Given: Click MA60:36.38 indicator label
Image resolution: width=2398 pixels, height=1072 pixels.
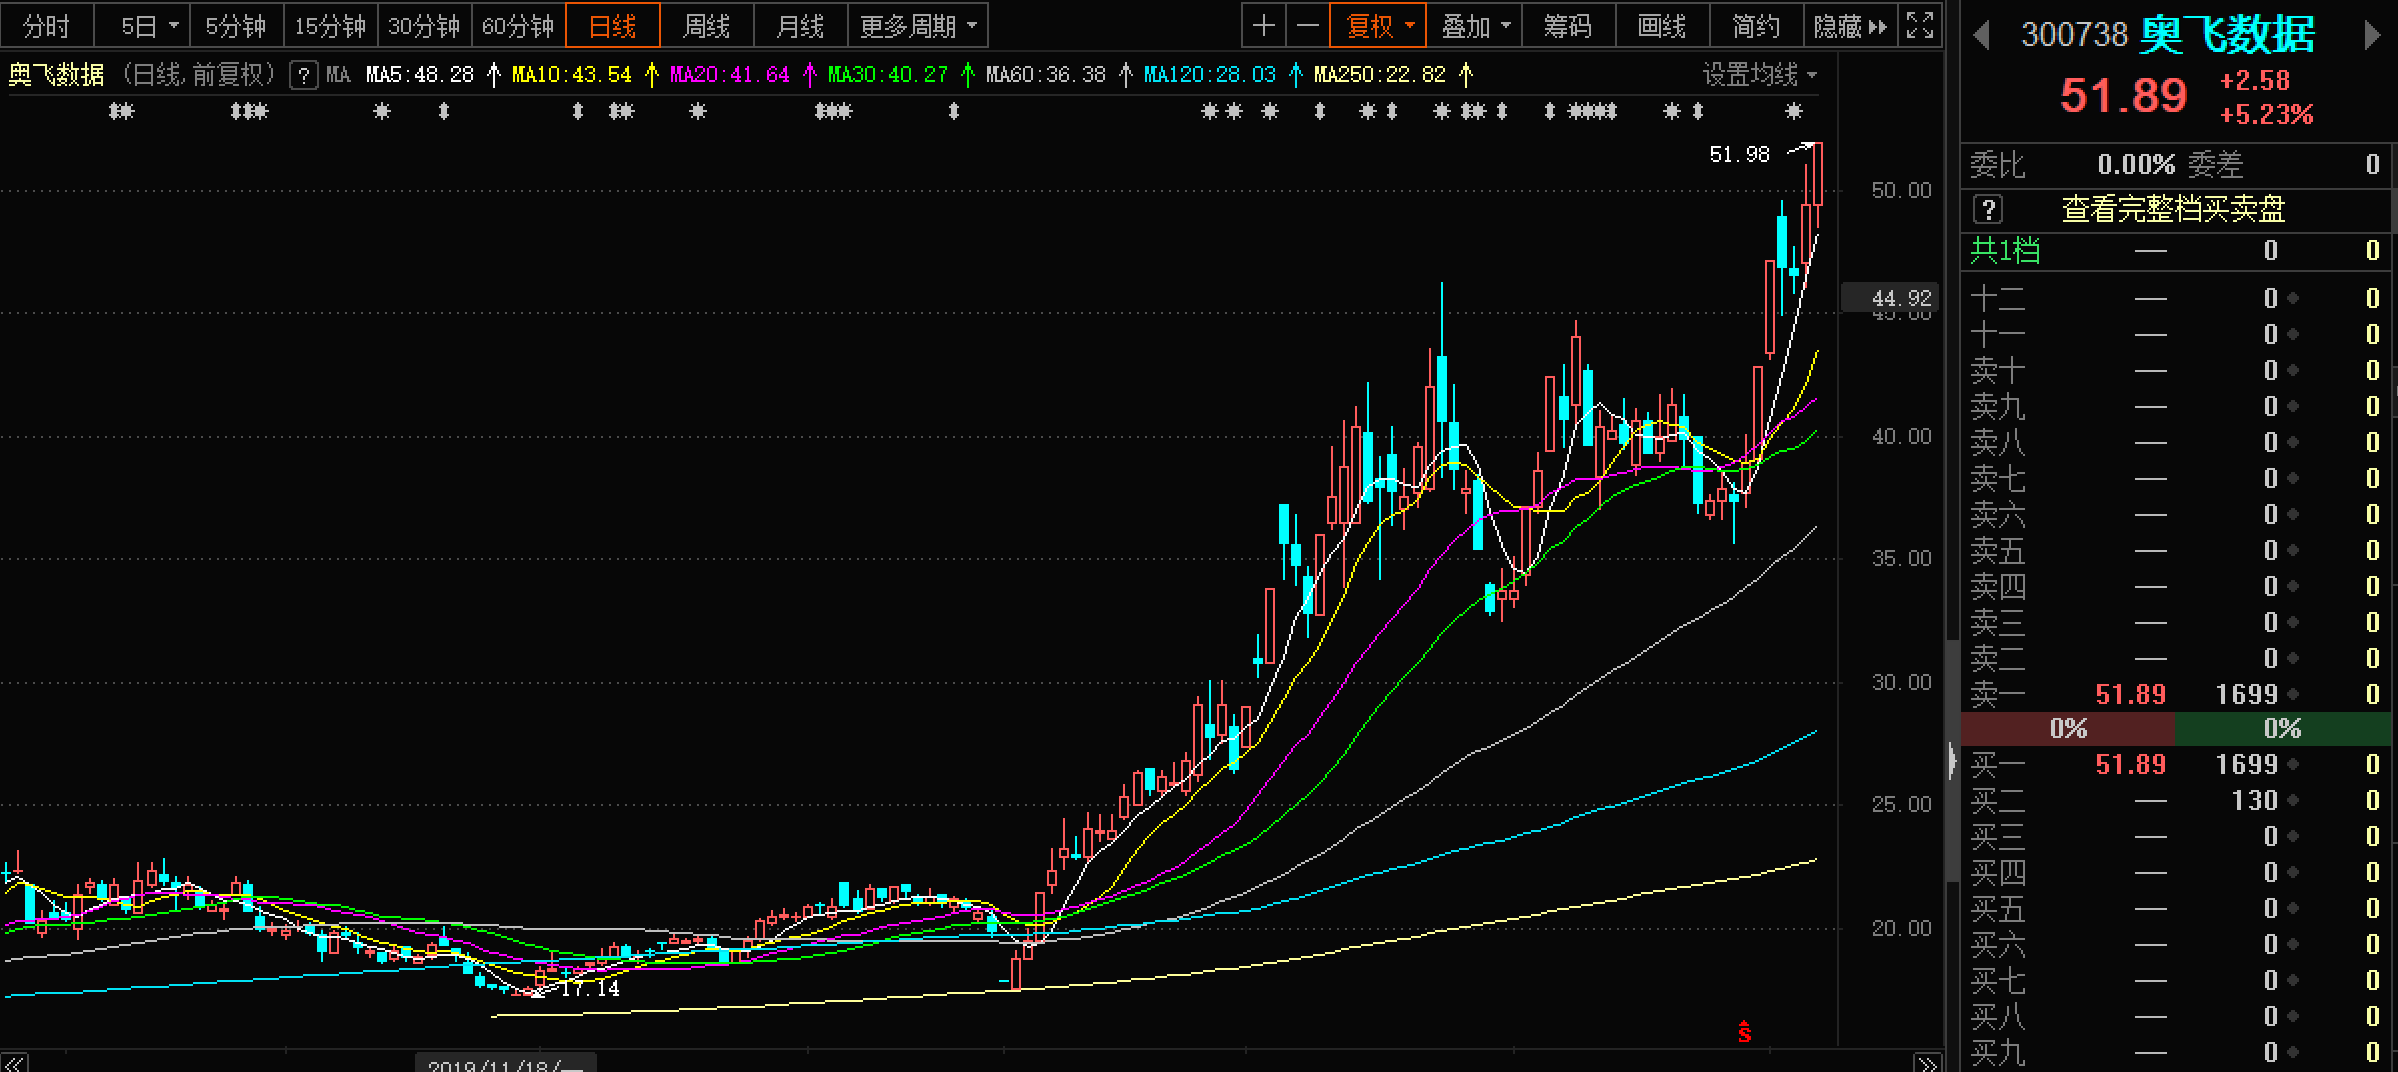Looking at the screenshot, I should (x=1046, y=75).
